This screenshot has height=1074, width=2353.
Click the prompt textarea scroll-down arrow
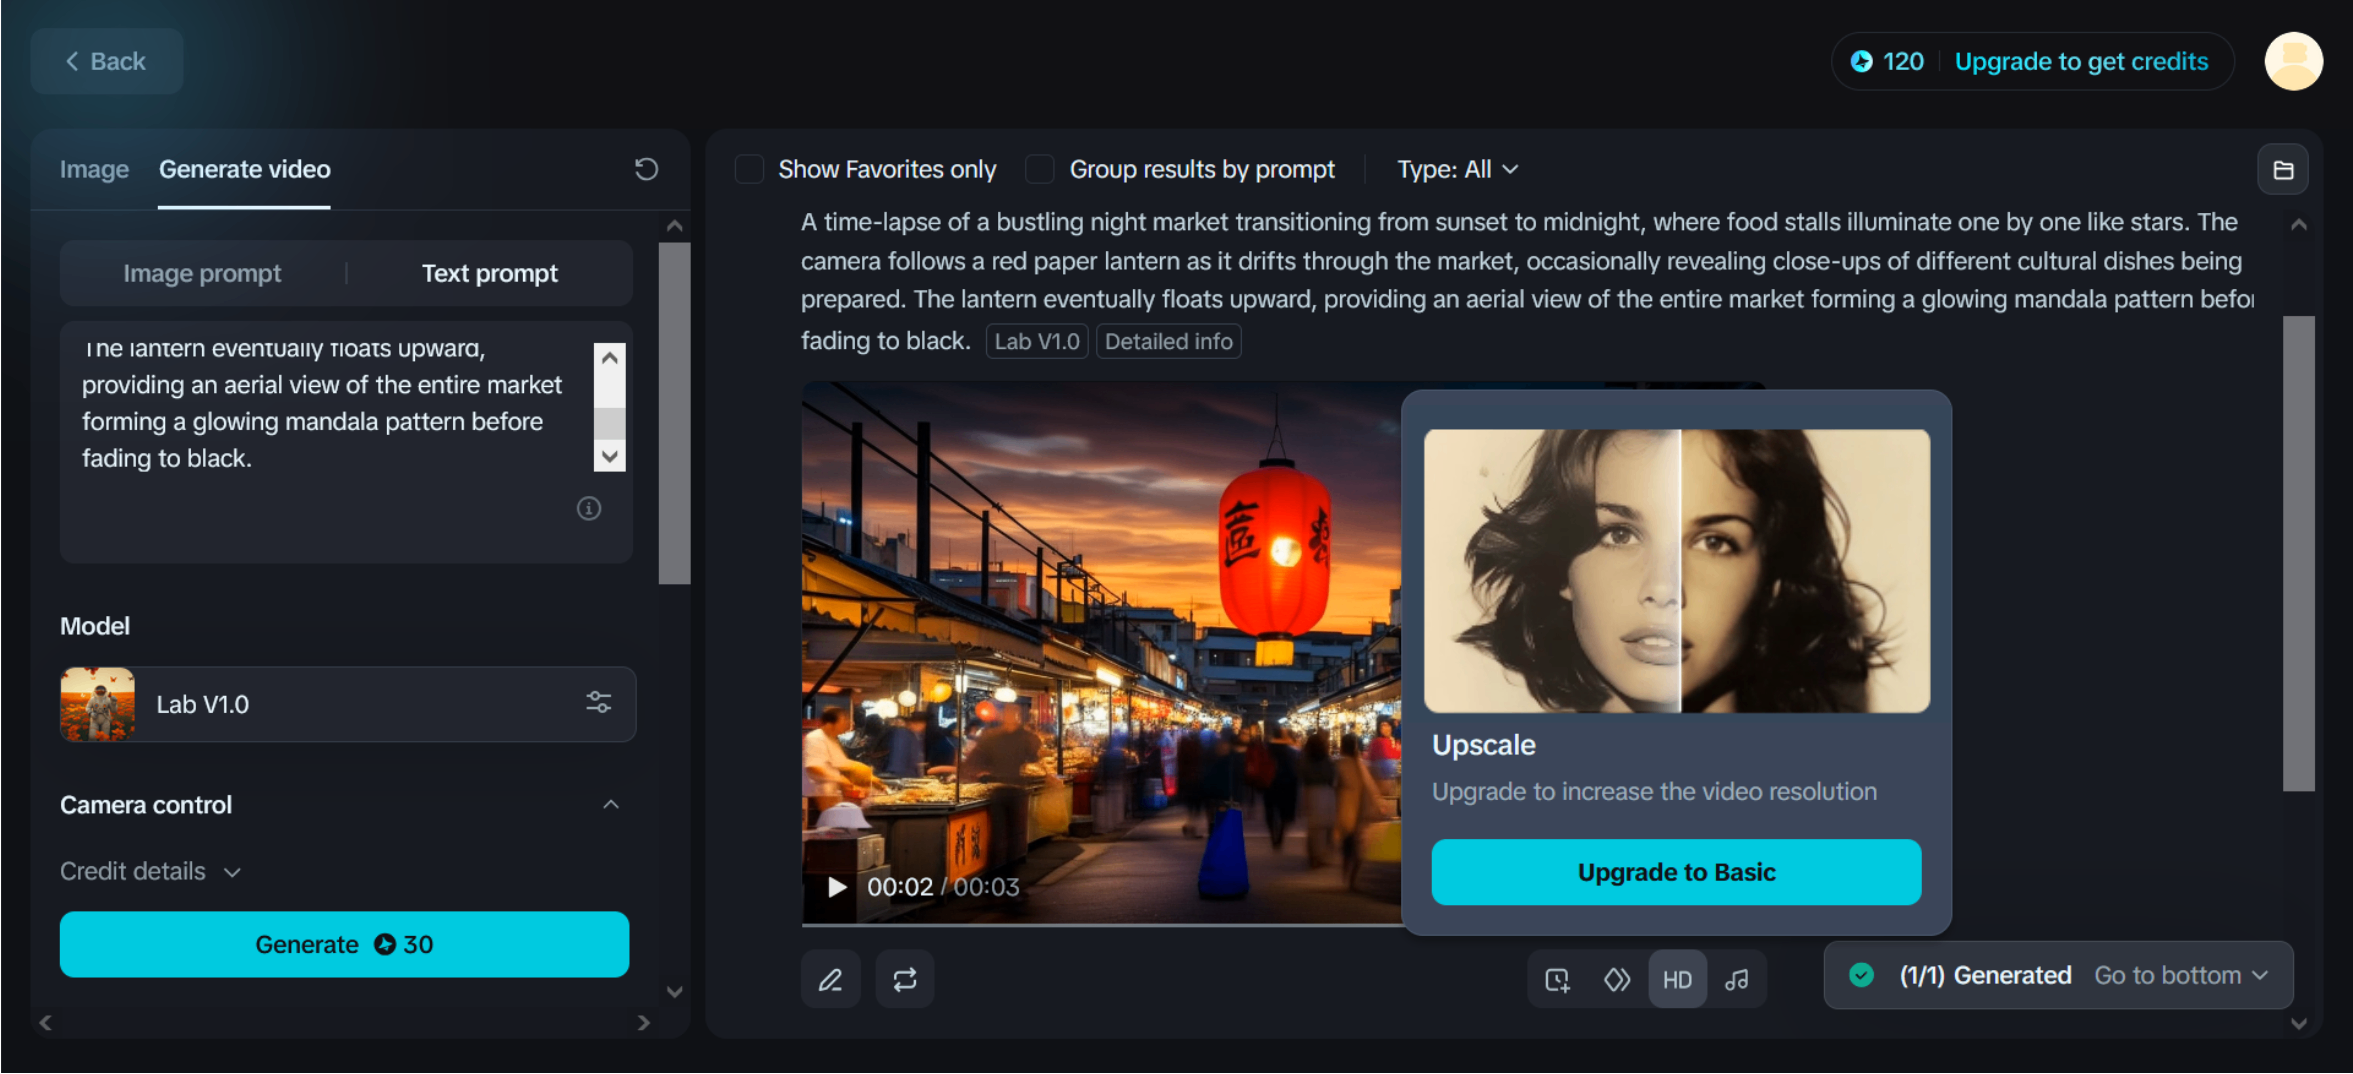click(x=610, y=457)
